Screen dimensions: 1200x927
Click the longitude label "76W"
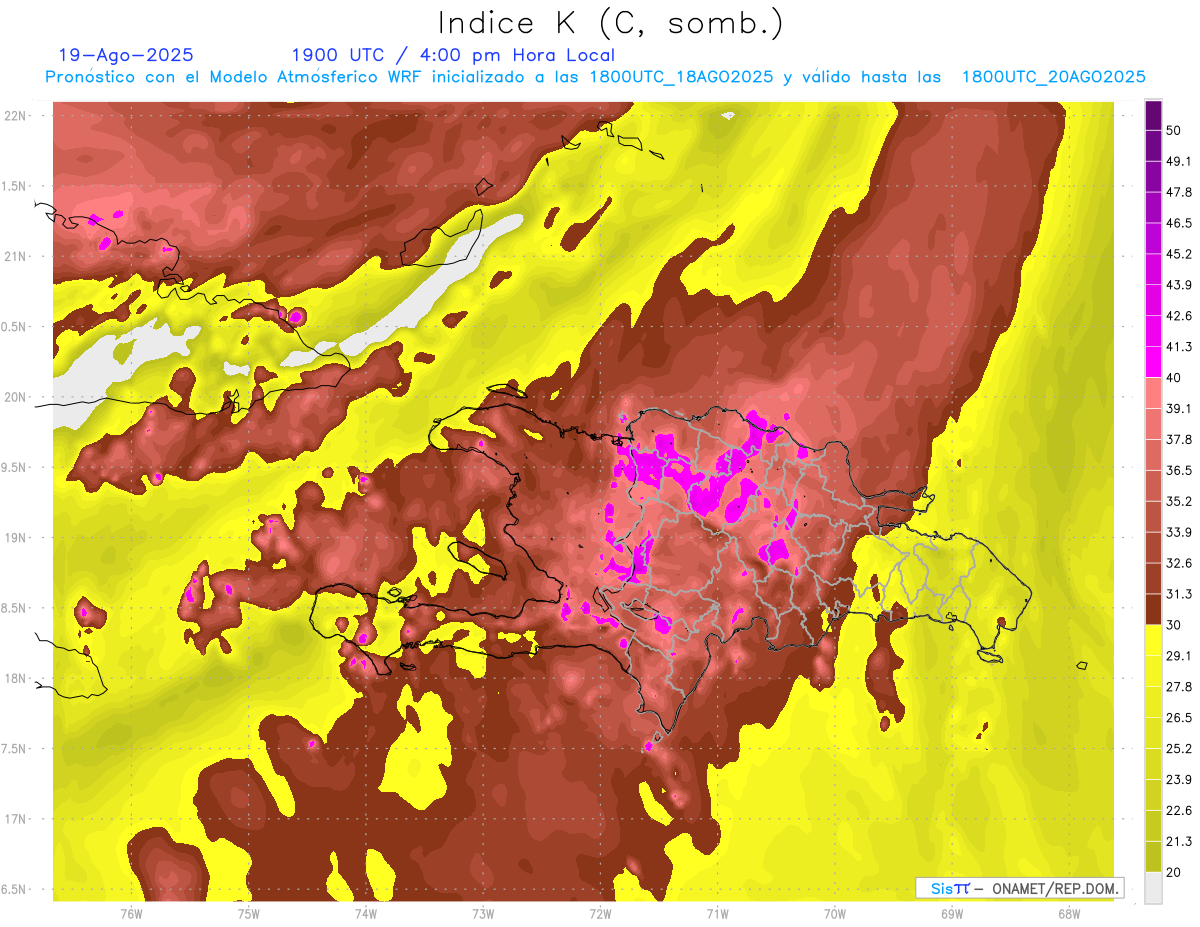pyautogui.click(x=131, y=913)
